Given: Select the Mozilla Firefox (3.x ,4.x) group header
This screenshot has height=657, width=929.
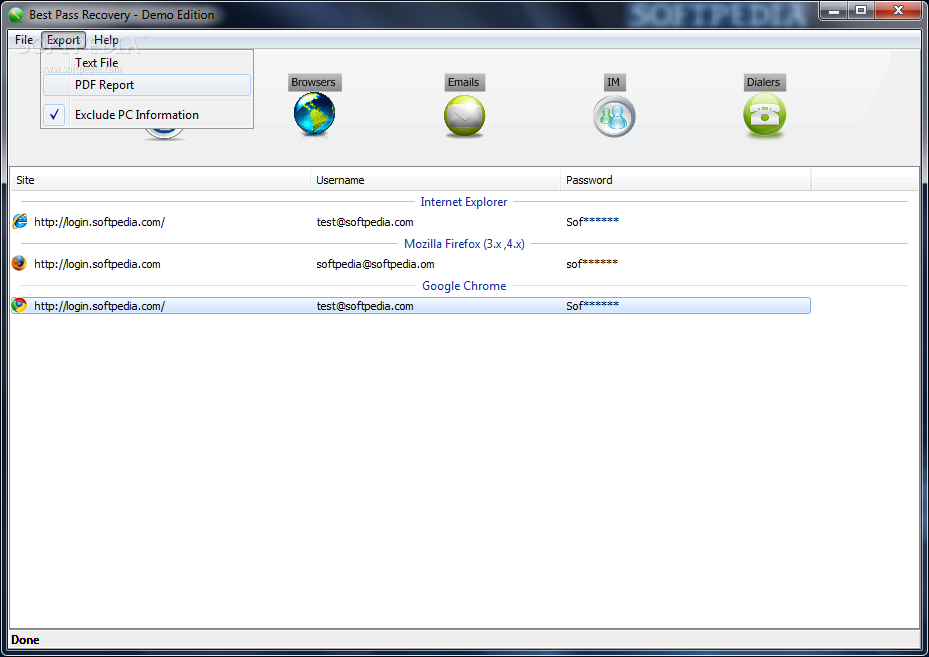Looking at the screenshot, I should click(x=464, y=244).
